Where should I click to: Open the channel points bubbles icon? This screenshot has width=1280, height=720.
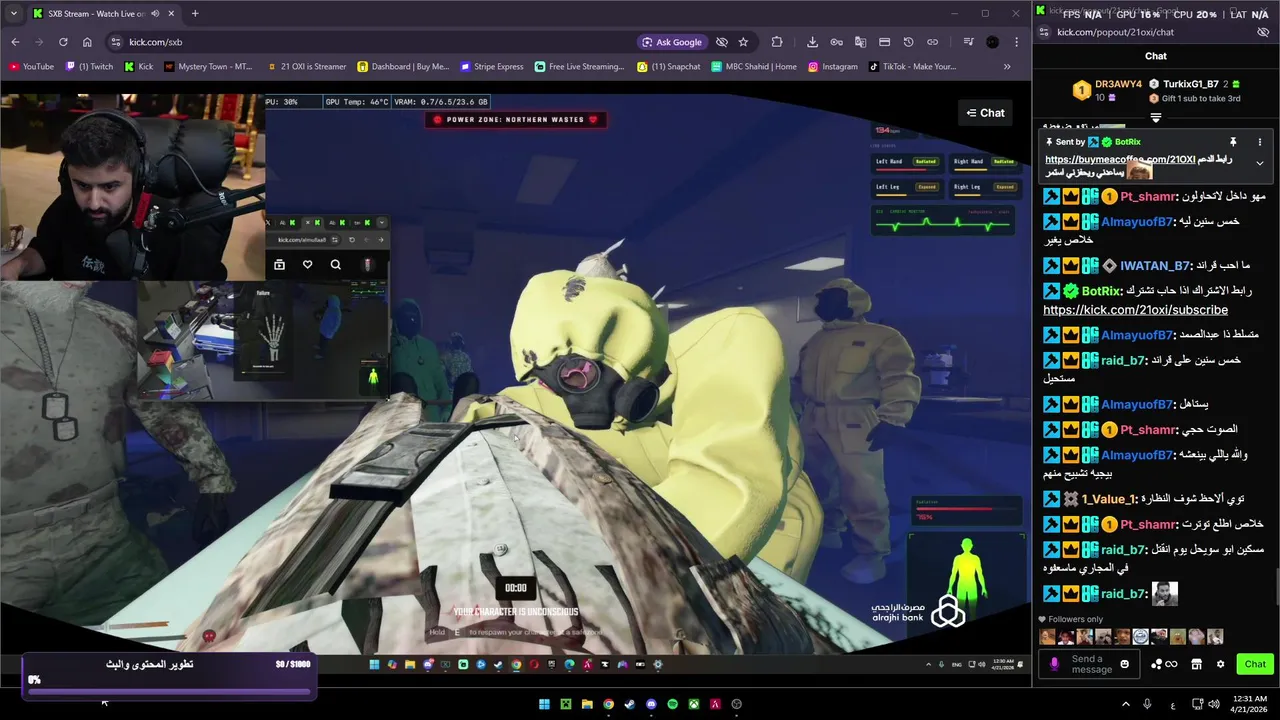(x=1164, y=664)
